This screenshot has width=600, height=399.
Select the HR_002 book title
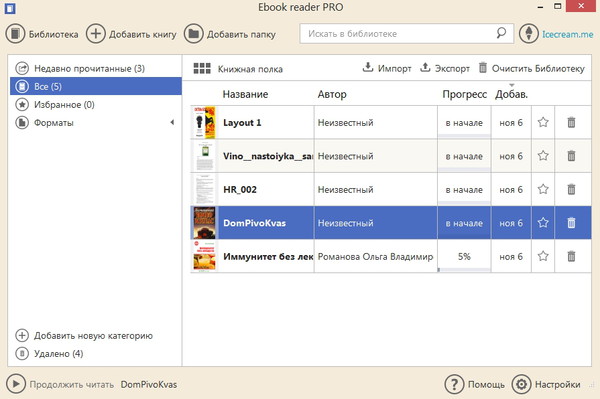[x=240, y=190]
